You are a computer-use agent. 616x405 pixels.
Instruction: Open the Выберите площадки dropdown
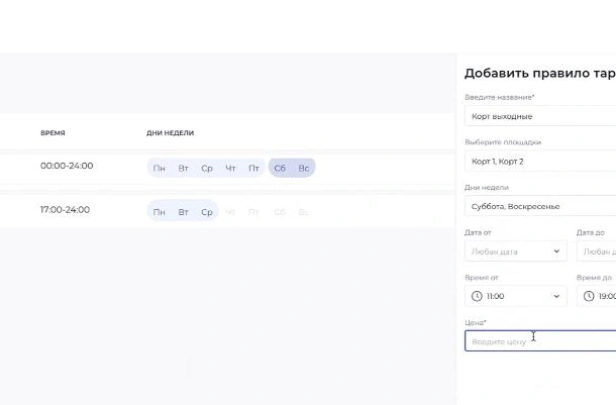[x=540, y=161]
